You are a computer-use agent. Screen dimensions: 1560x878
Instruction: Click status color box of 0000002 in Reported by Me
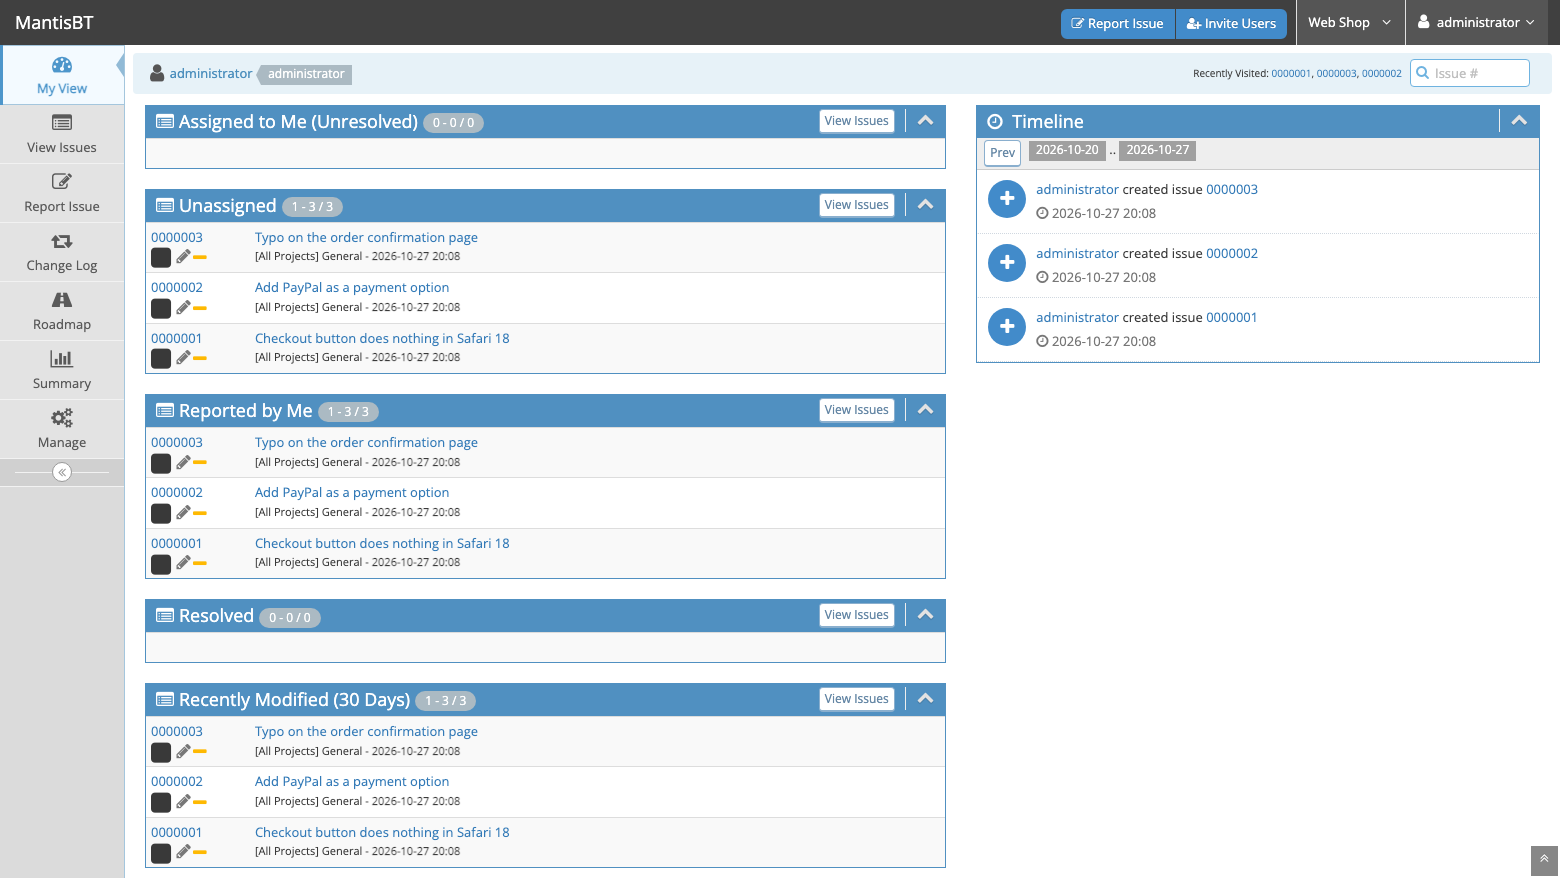[x=161, y=514]
